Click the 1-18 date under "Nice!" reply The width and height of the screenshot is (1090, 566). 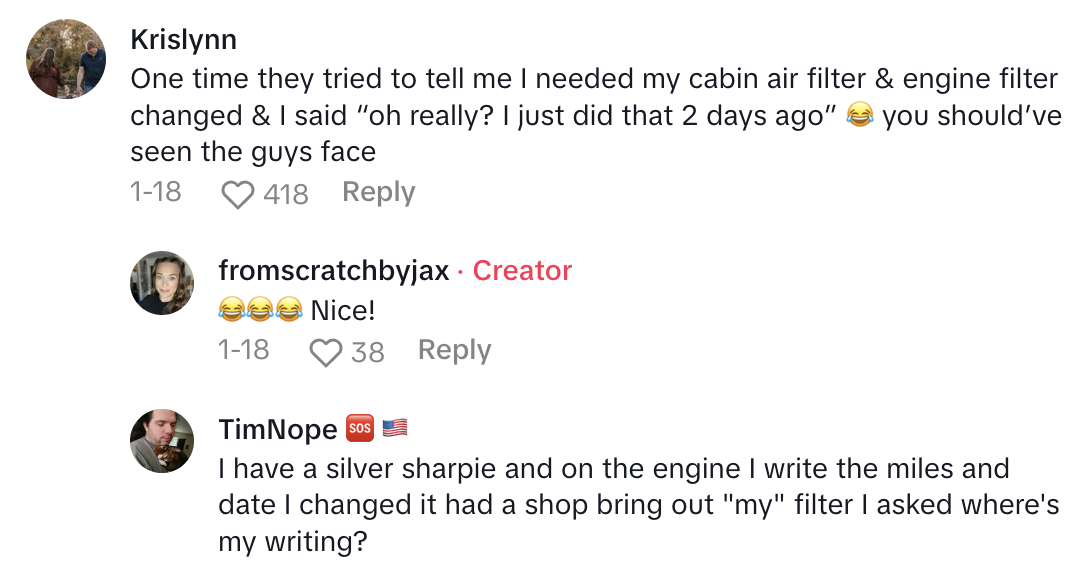click(244, 350)
